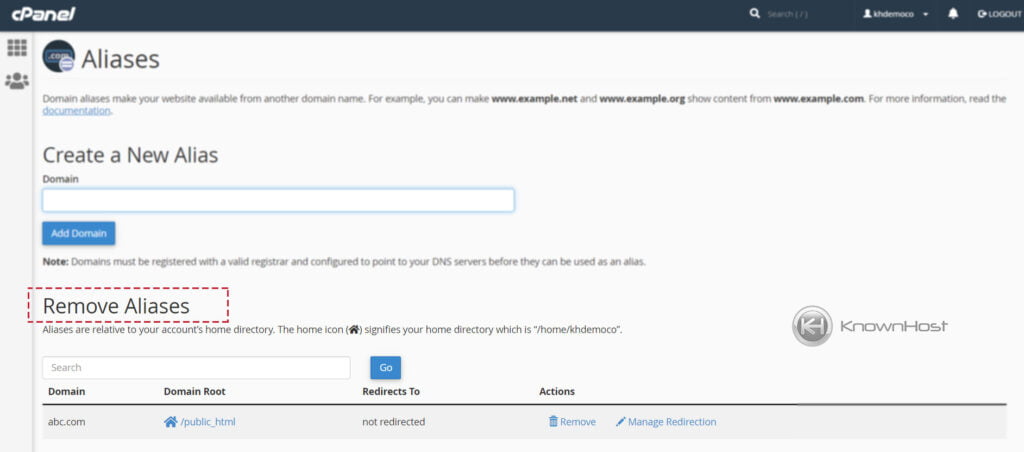The height and width of the screenshot is (452, 1024).
Task: Click the trash icon for abc.com
Action: (x=553, y=422)
